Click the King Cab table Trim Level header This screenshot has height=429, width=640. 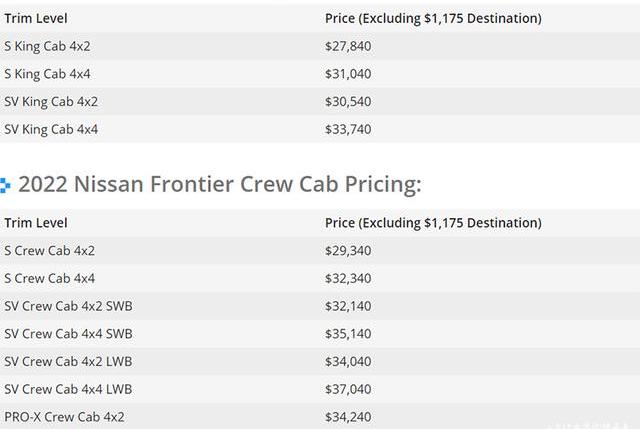pos(36,18)
